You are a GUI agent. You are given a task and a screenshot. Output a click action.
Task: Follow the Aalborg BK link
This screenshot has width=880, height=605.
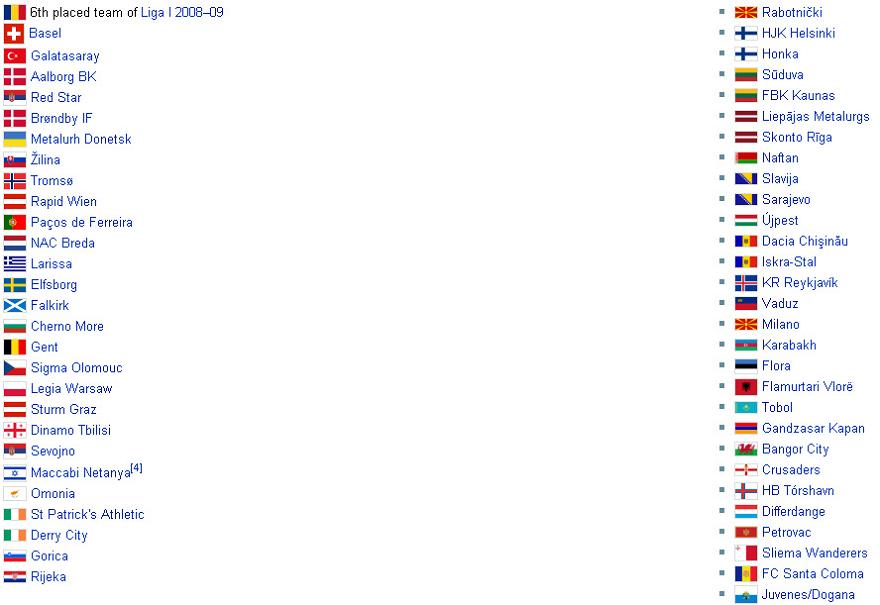[x=63, y=76]
